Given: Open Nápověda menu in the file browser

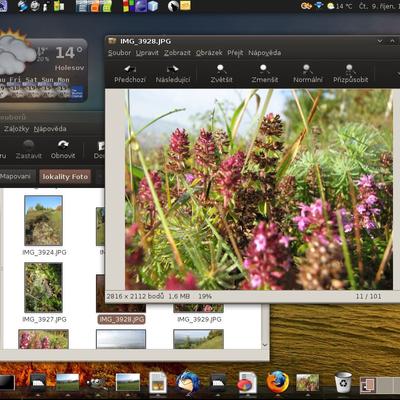Looking at the screenshot, I should pos(50,129).
